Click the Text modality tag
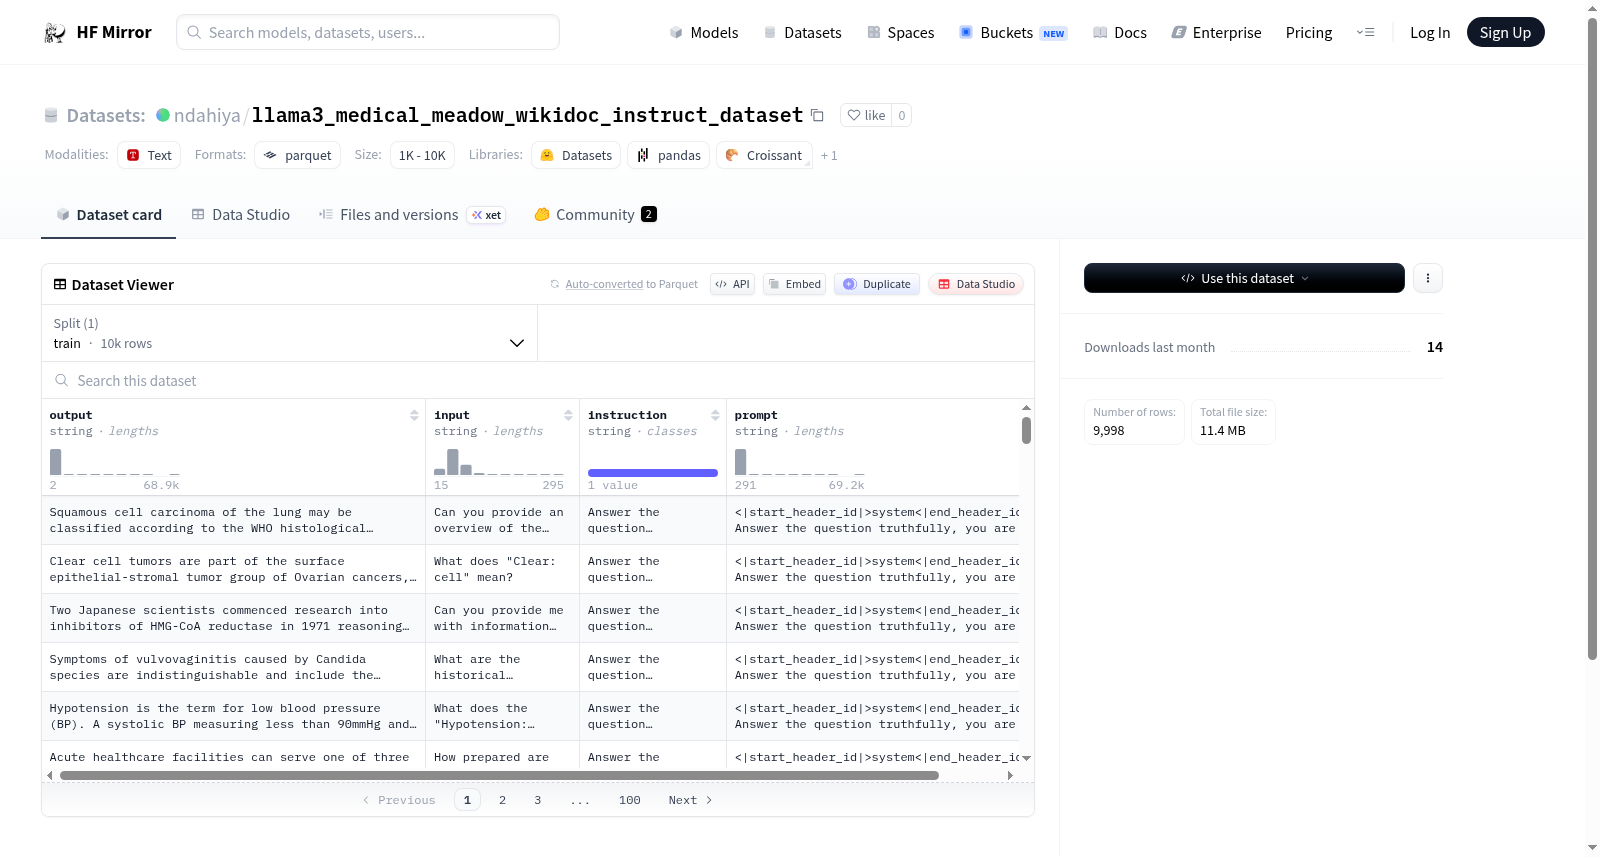The width and height of the screenshot is (1600, 857). [149, 155]
